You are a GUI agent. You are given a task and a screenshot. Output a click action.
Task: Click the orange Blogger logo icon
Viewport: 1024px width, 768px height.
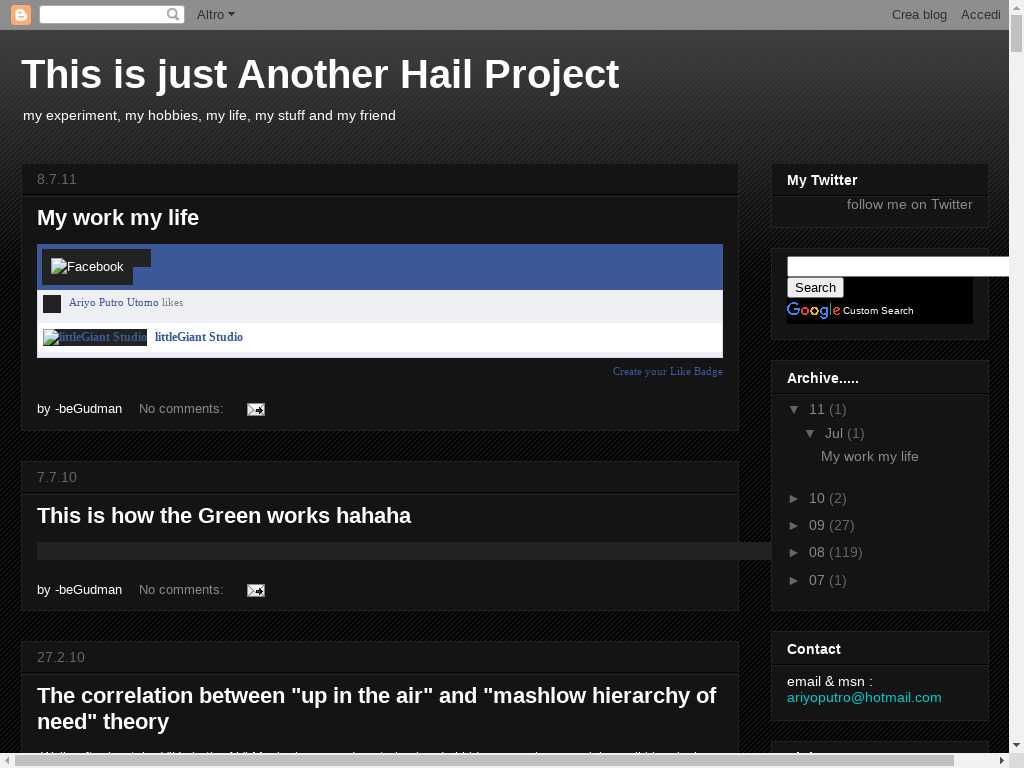[20, 15]
